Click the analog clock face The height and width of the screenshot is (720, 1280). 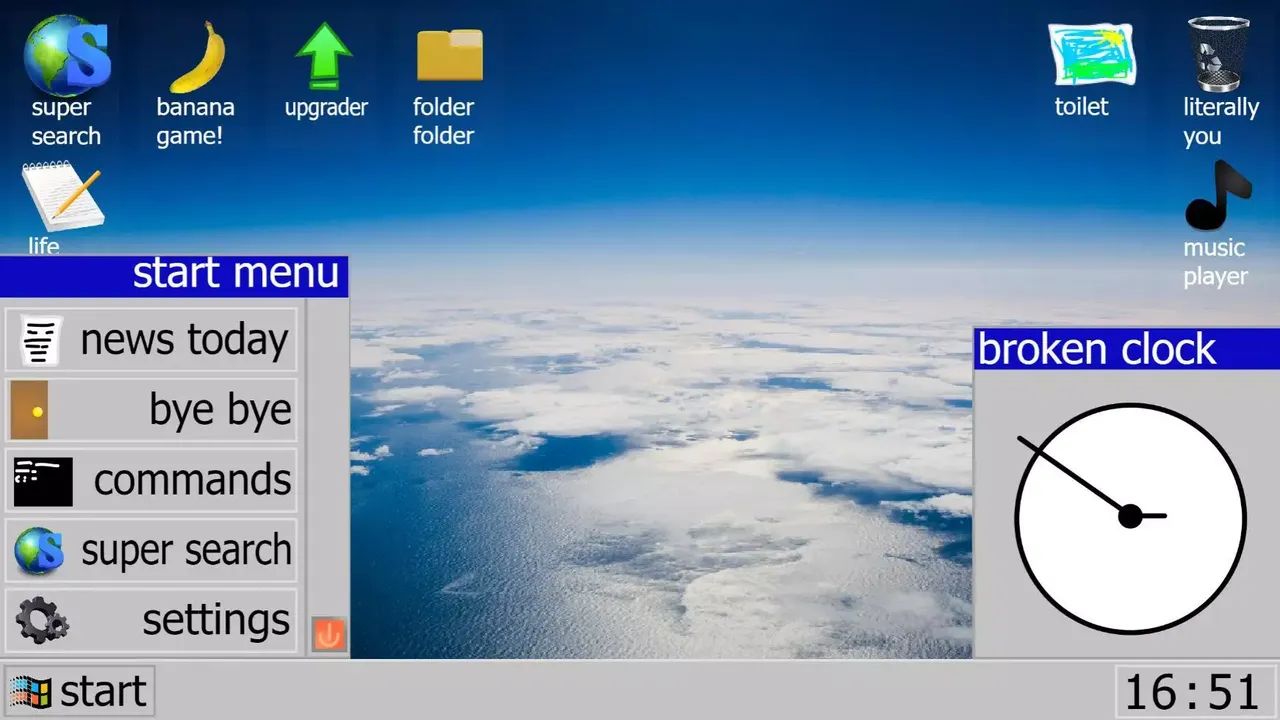[x=1130, y=518]
